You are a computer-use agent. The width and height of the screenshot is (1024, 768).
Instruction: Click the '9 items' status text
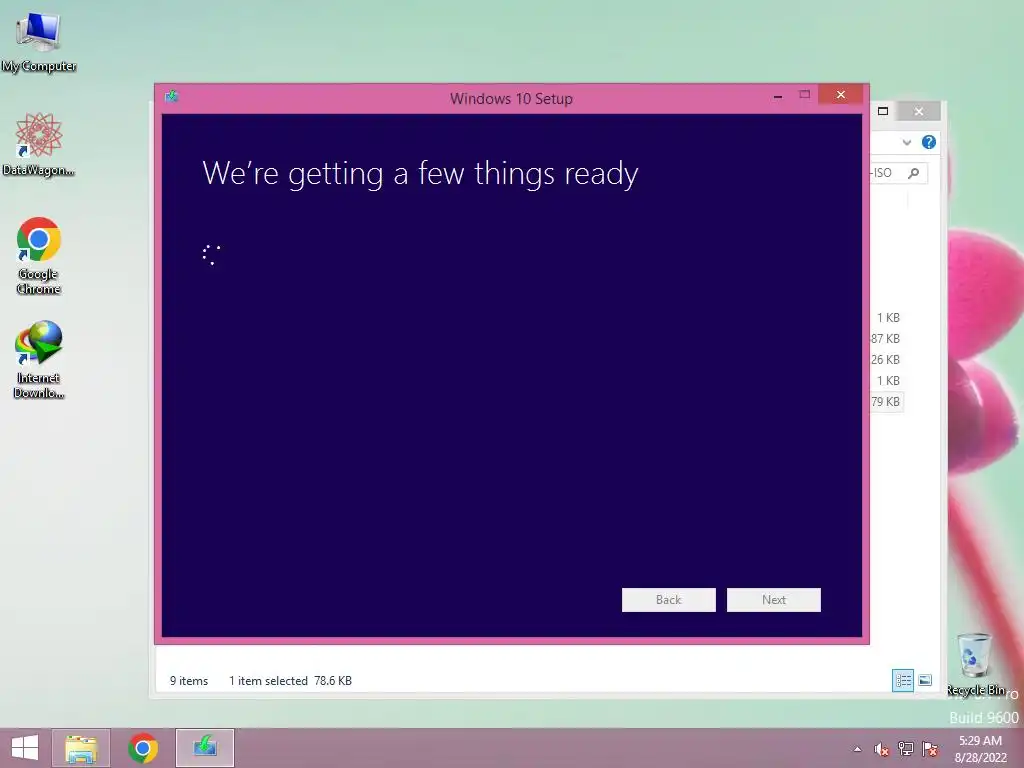pos(189,680)
